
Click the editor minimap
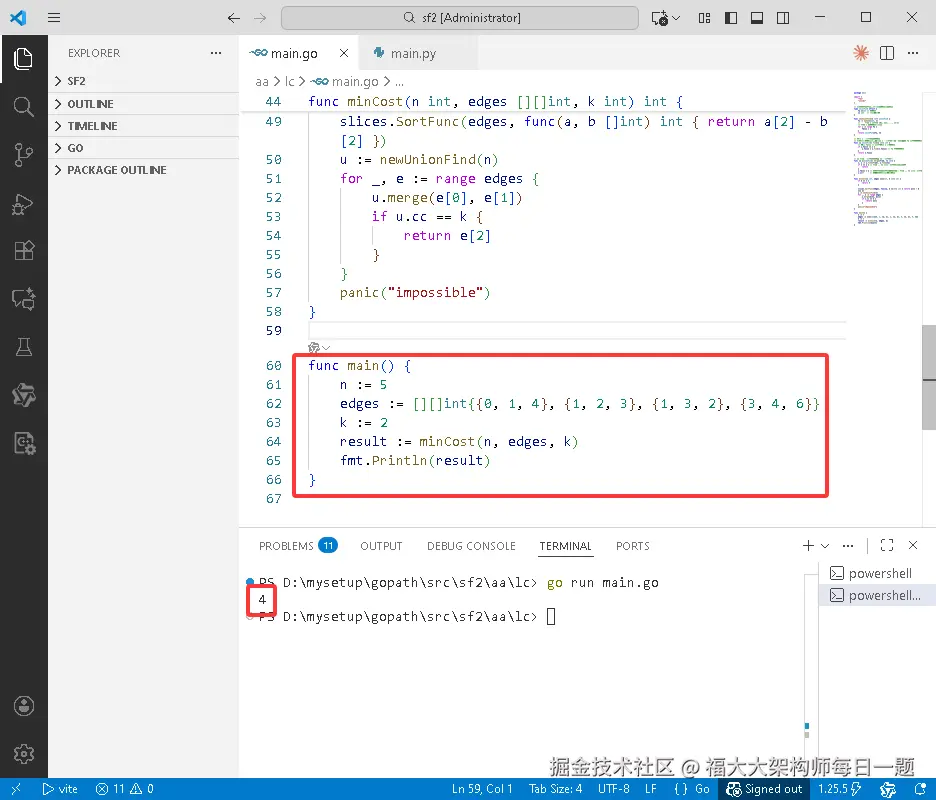[x=886, y=159]
